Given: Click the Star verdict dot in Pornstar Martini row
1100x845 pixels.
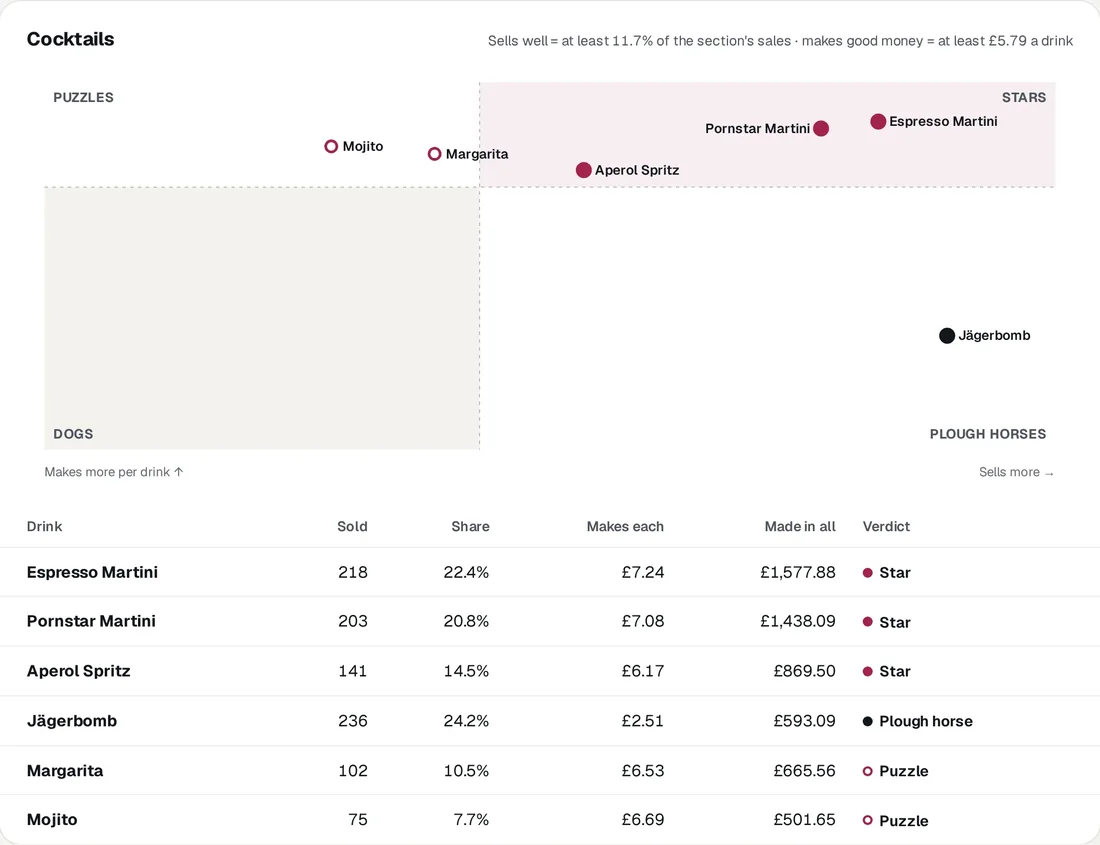Looking at the screenshot, I should 867,622.
